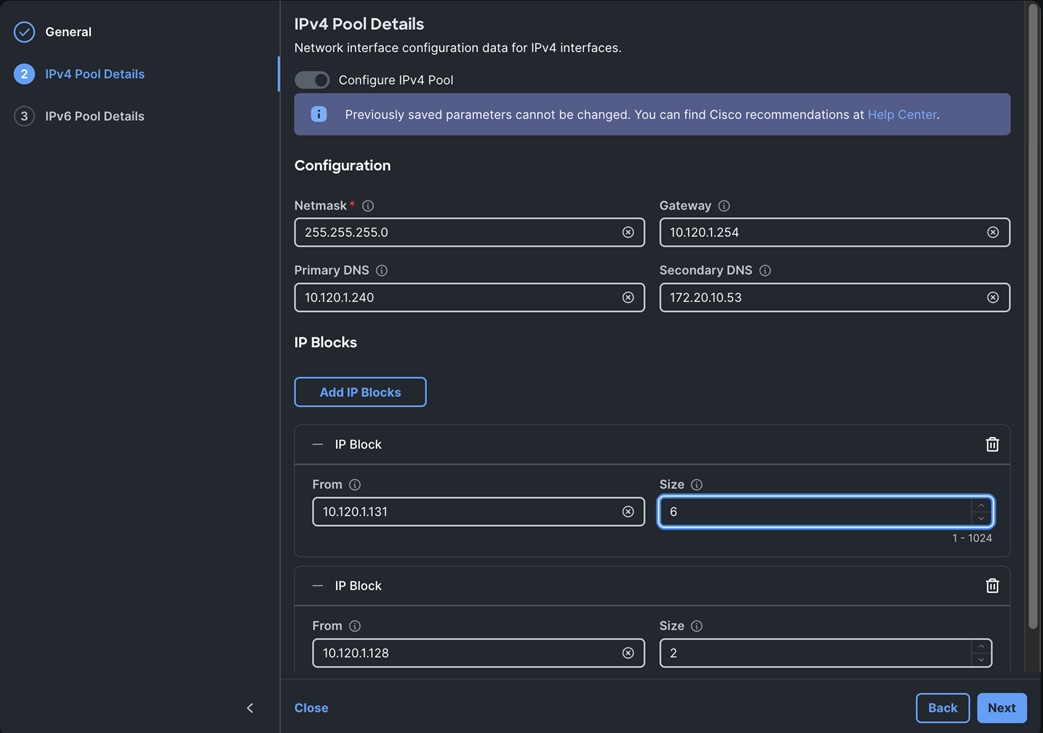
Task: Click the vertical scrollbar of the form
Action: point(1033,316)
